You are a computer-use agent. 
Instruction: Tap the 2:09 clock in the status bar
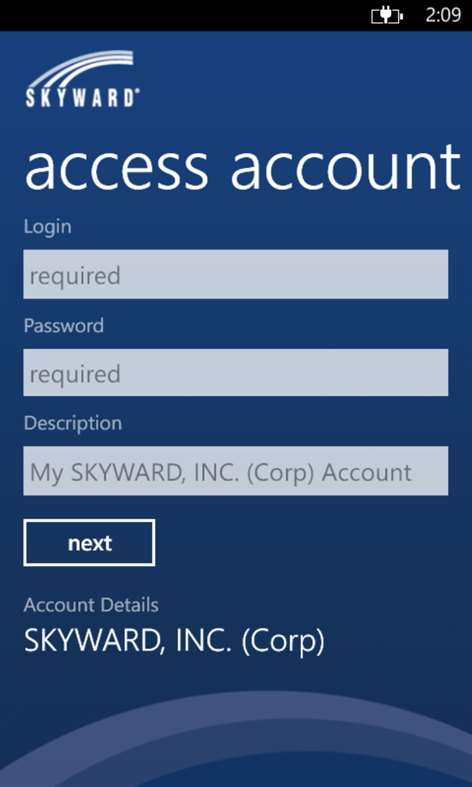tap(443, 15)
